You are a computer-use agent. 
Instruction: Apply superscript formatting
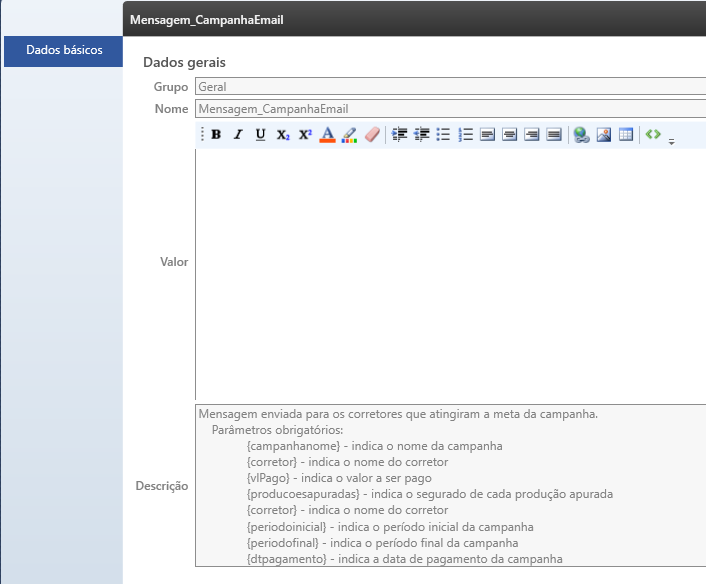tap(305, 134)
